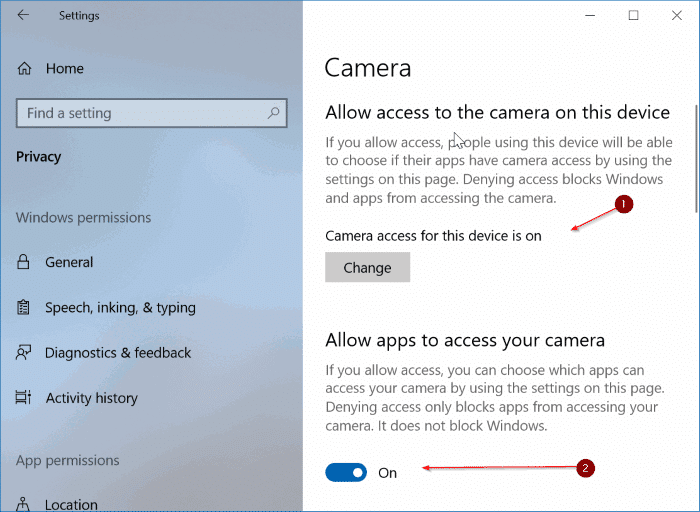Open General privacy settings
This screenshot has height=512, width=700.
[x=69, y=262]
